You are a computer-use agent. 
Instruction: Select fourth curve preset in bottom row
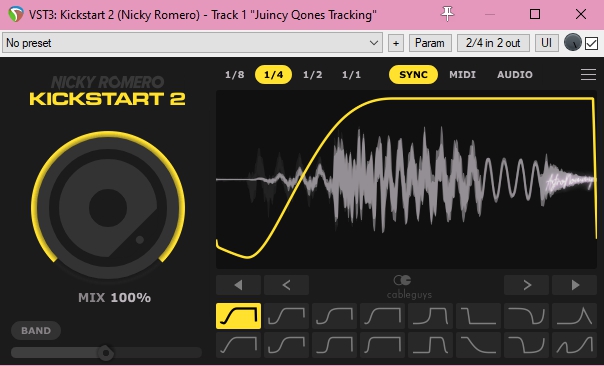pos(383,344)
